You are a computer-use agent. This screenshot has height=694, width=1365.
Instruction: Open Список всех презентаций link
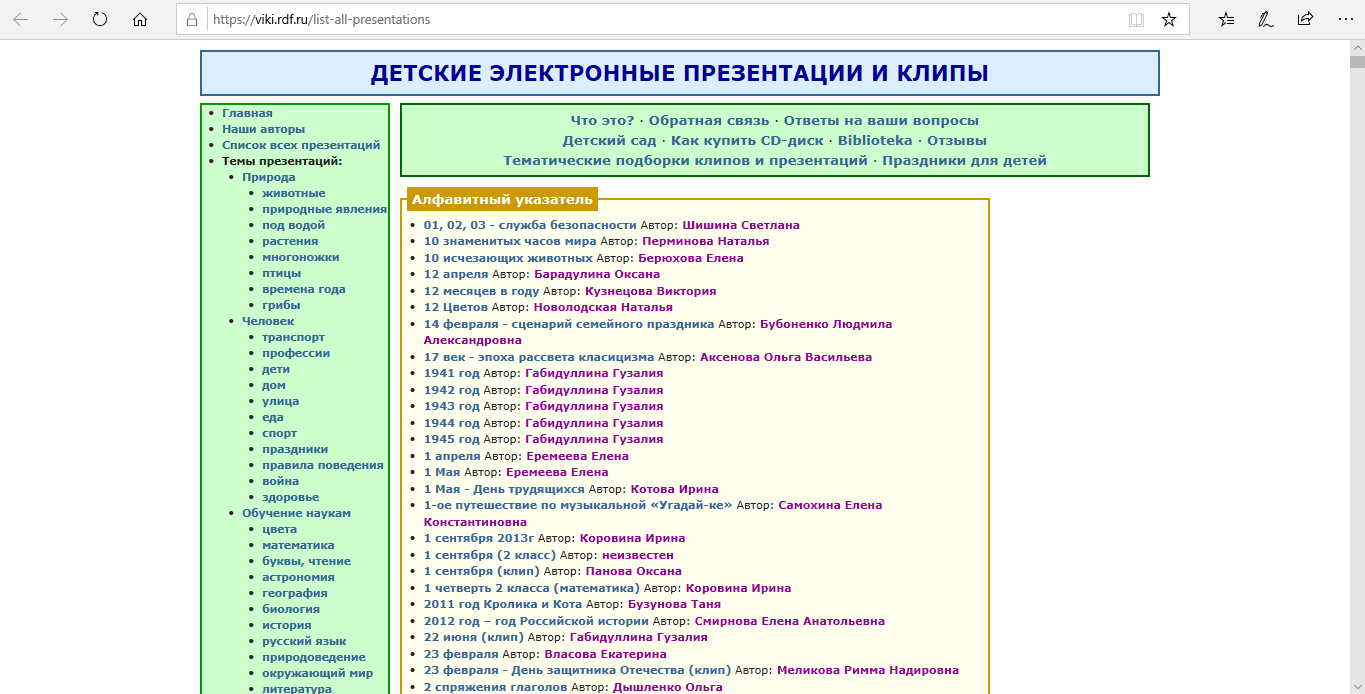[301, 145]
